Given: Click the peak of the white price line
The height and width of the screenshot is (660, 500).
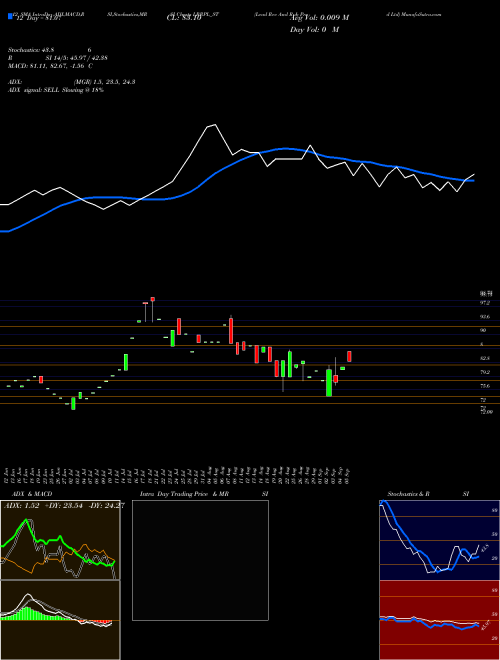Looking at the screenshot, I should pyautogui.click(x=215, y=125).
